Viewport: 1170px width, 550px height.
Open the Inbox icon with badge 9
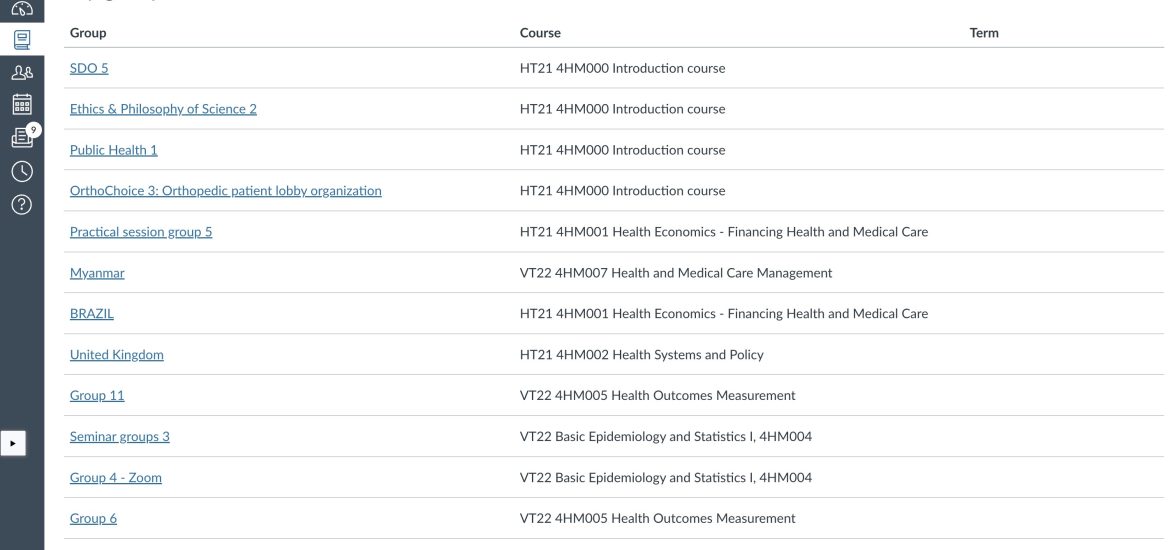24,137
